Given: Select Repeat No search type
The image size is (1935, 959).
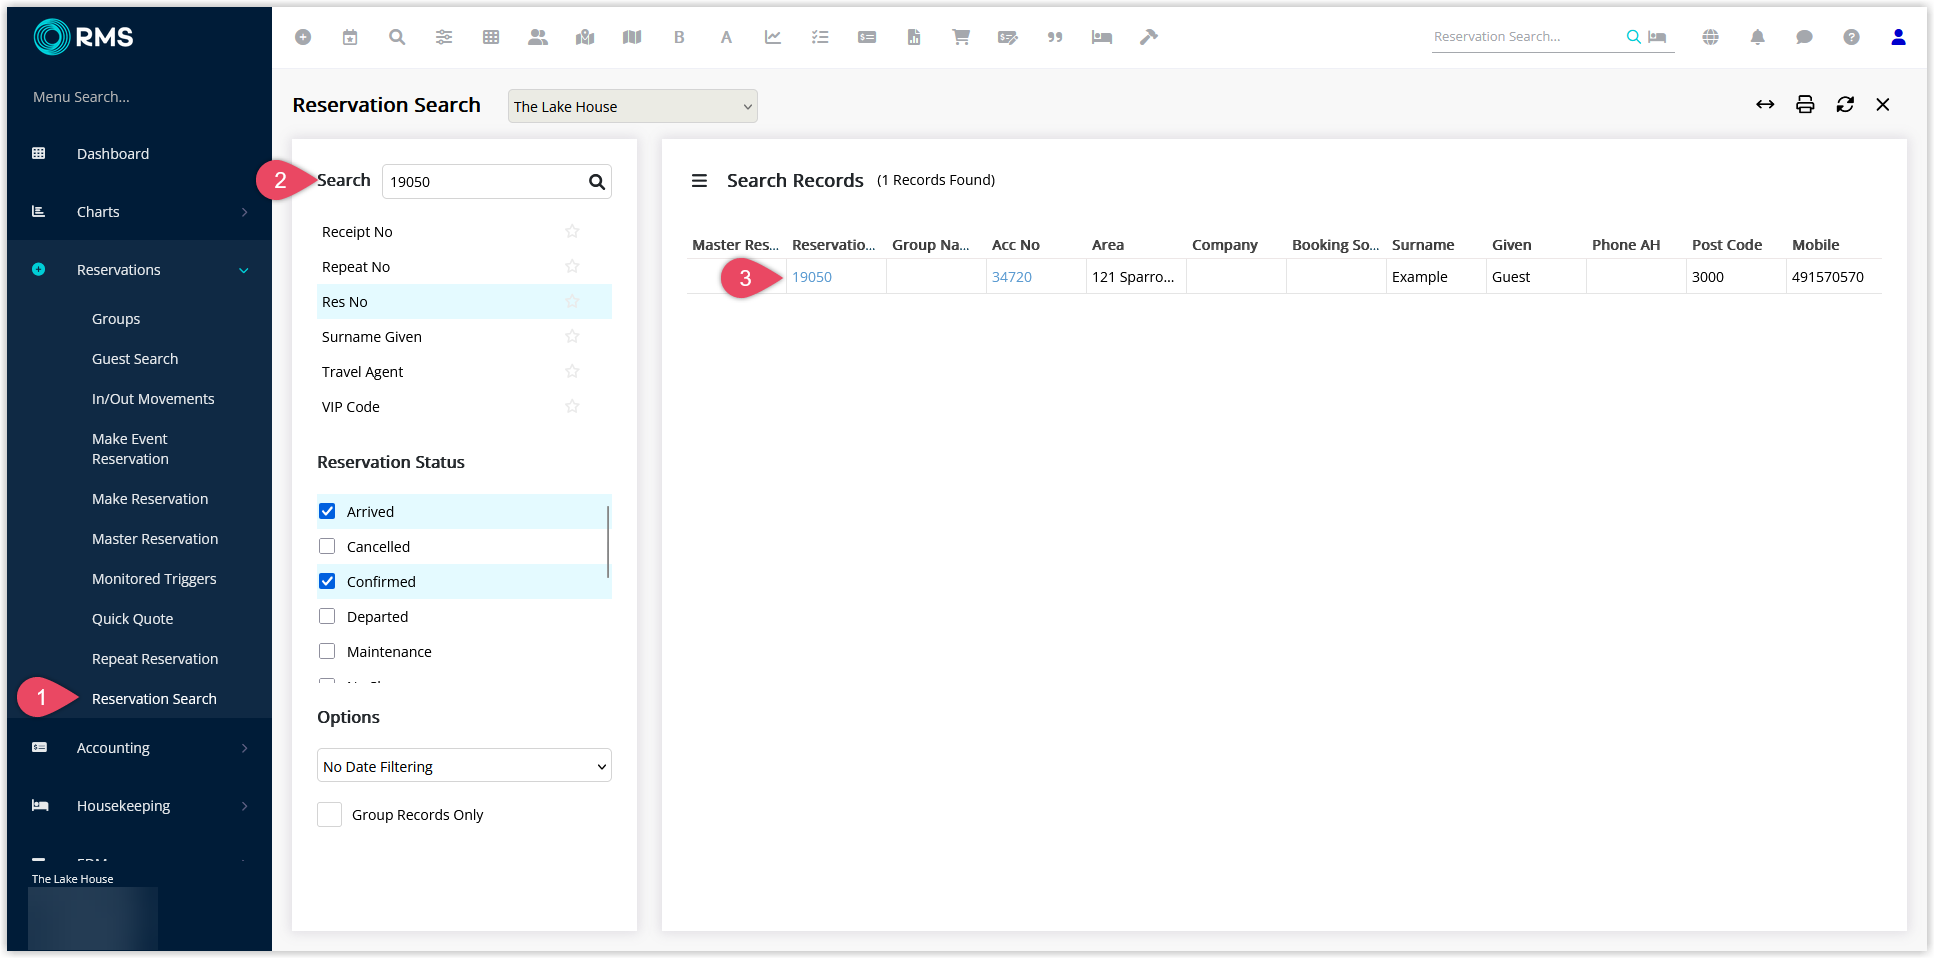Looking at the screenshot, I should [464, 266].
